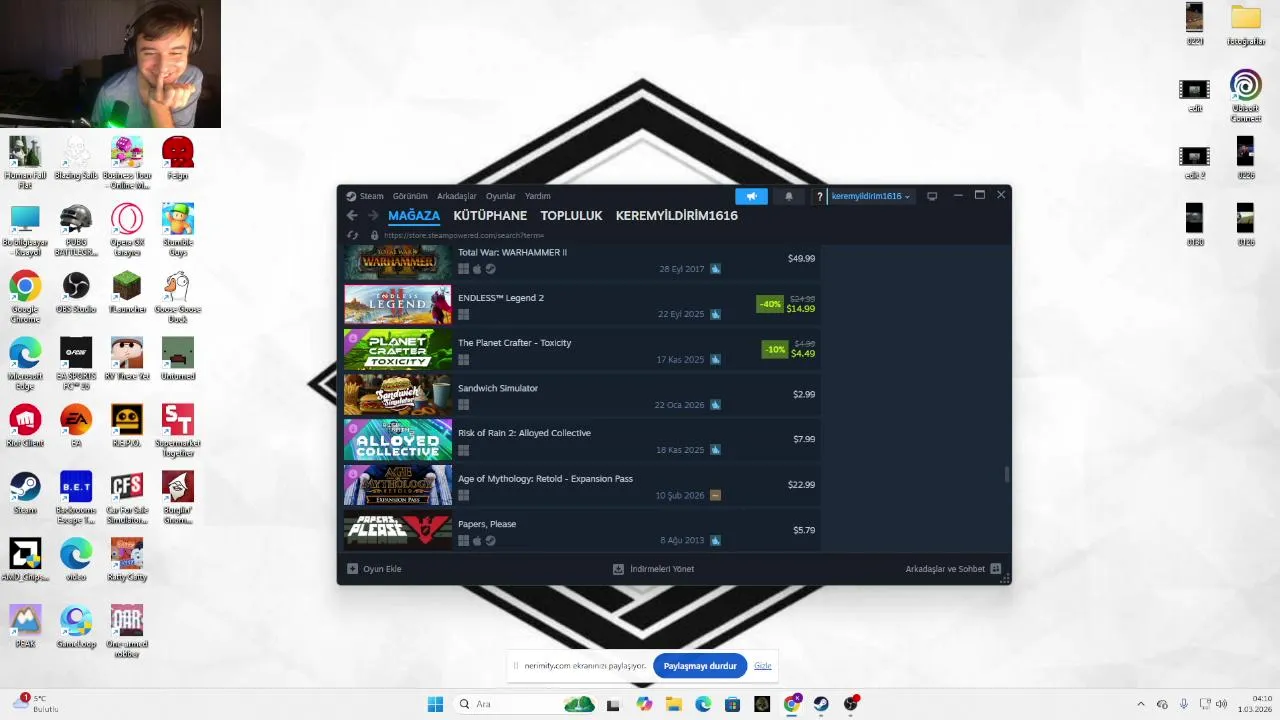The image size is (1280, 720).
Task: Click Oyun Ekle at bottom left
Action: pyautogui.click(x=374, y=569)
